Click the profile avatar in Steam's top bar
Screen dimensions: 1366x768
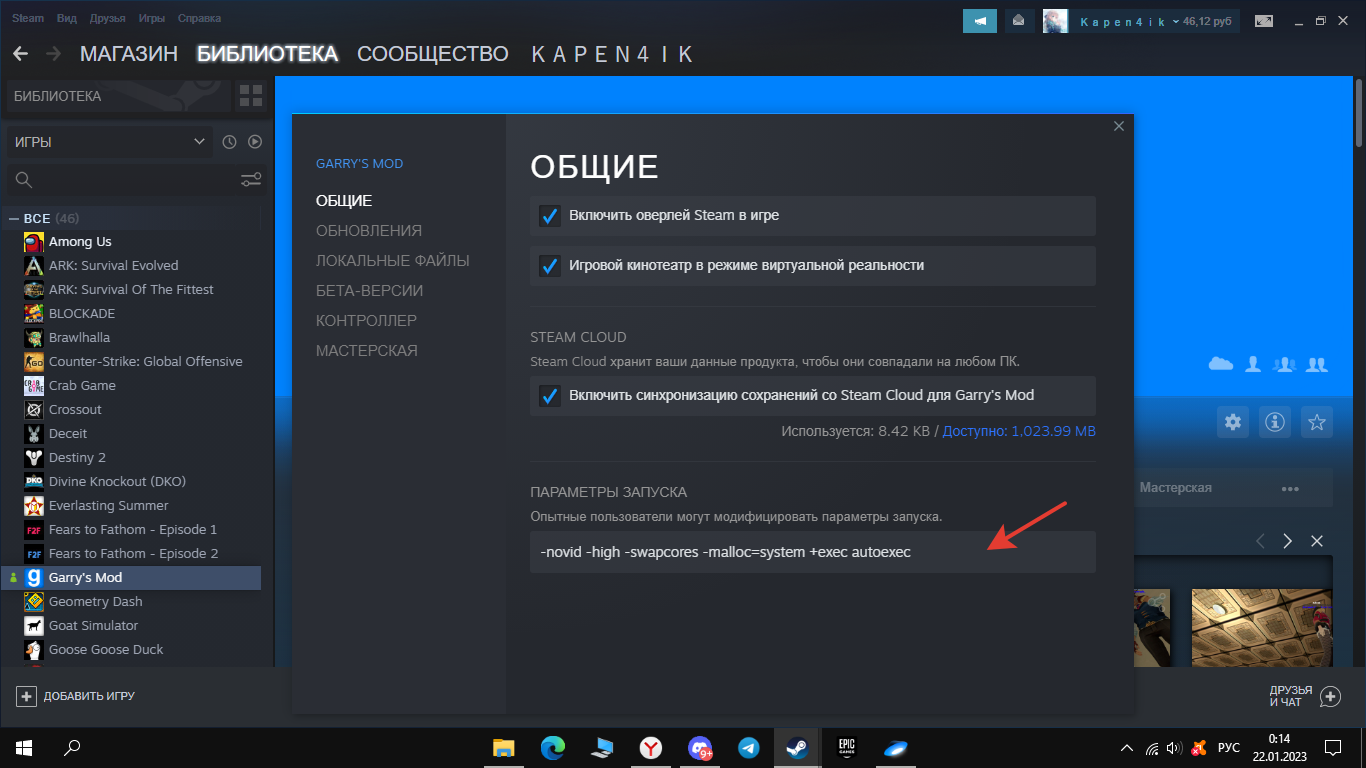coord(1055,21)
